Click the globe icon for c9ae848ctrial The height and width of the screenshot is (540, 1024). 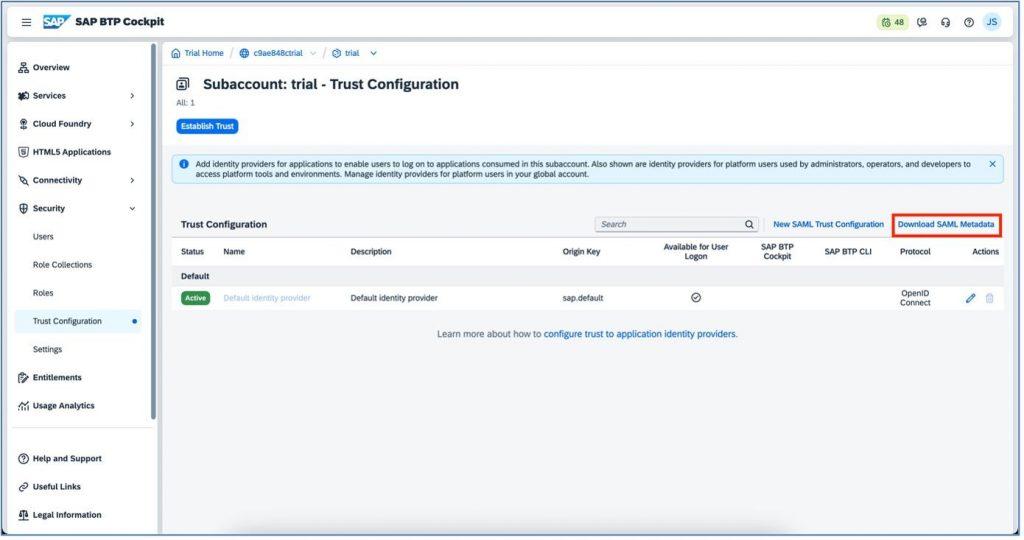coord(246,54)
